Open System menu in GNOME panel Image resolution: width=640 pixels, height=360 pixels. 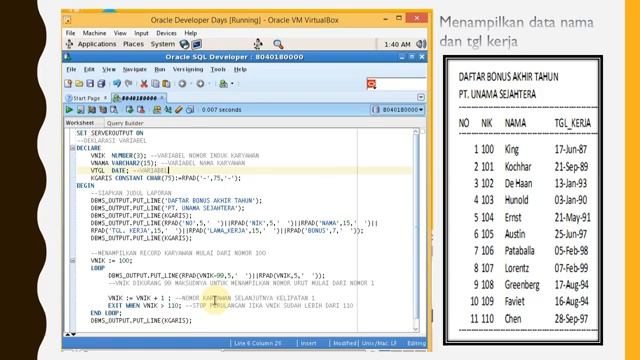pyautogui.click(x=162, y=44)
